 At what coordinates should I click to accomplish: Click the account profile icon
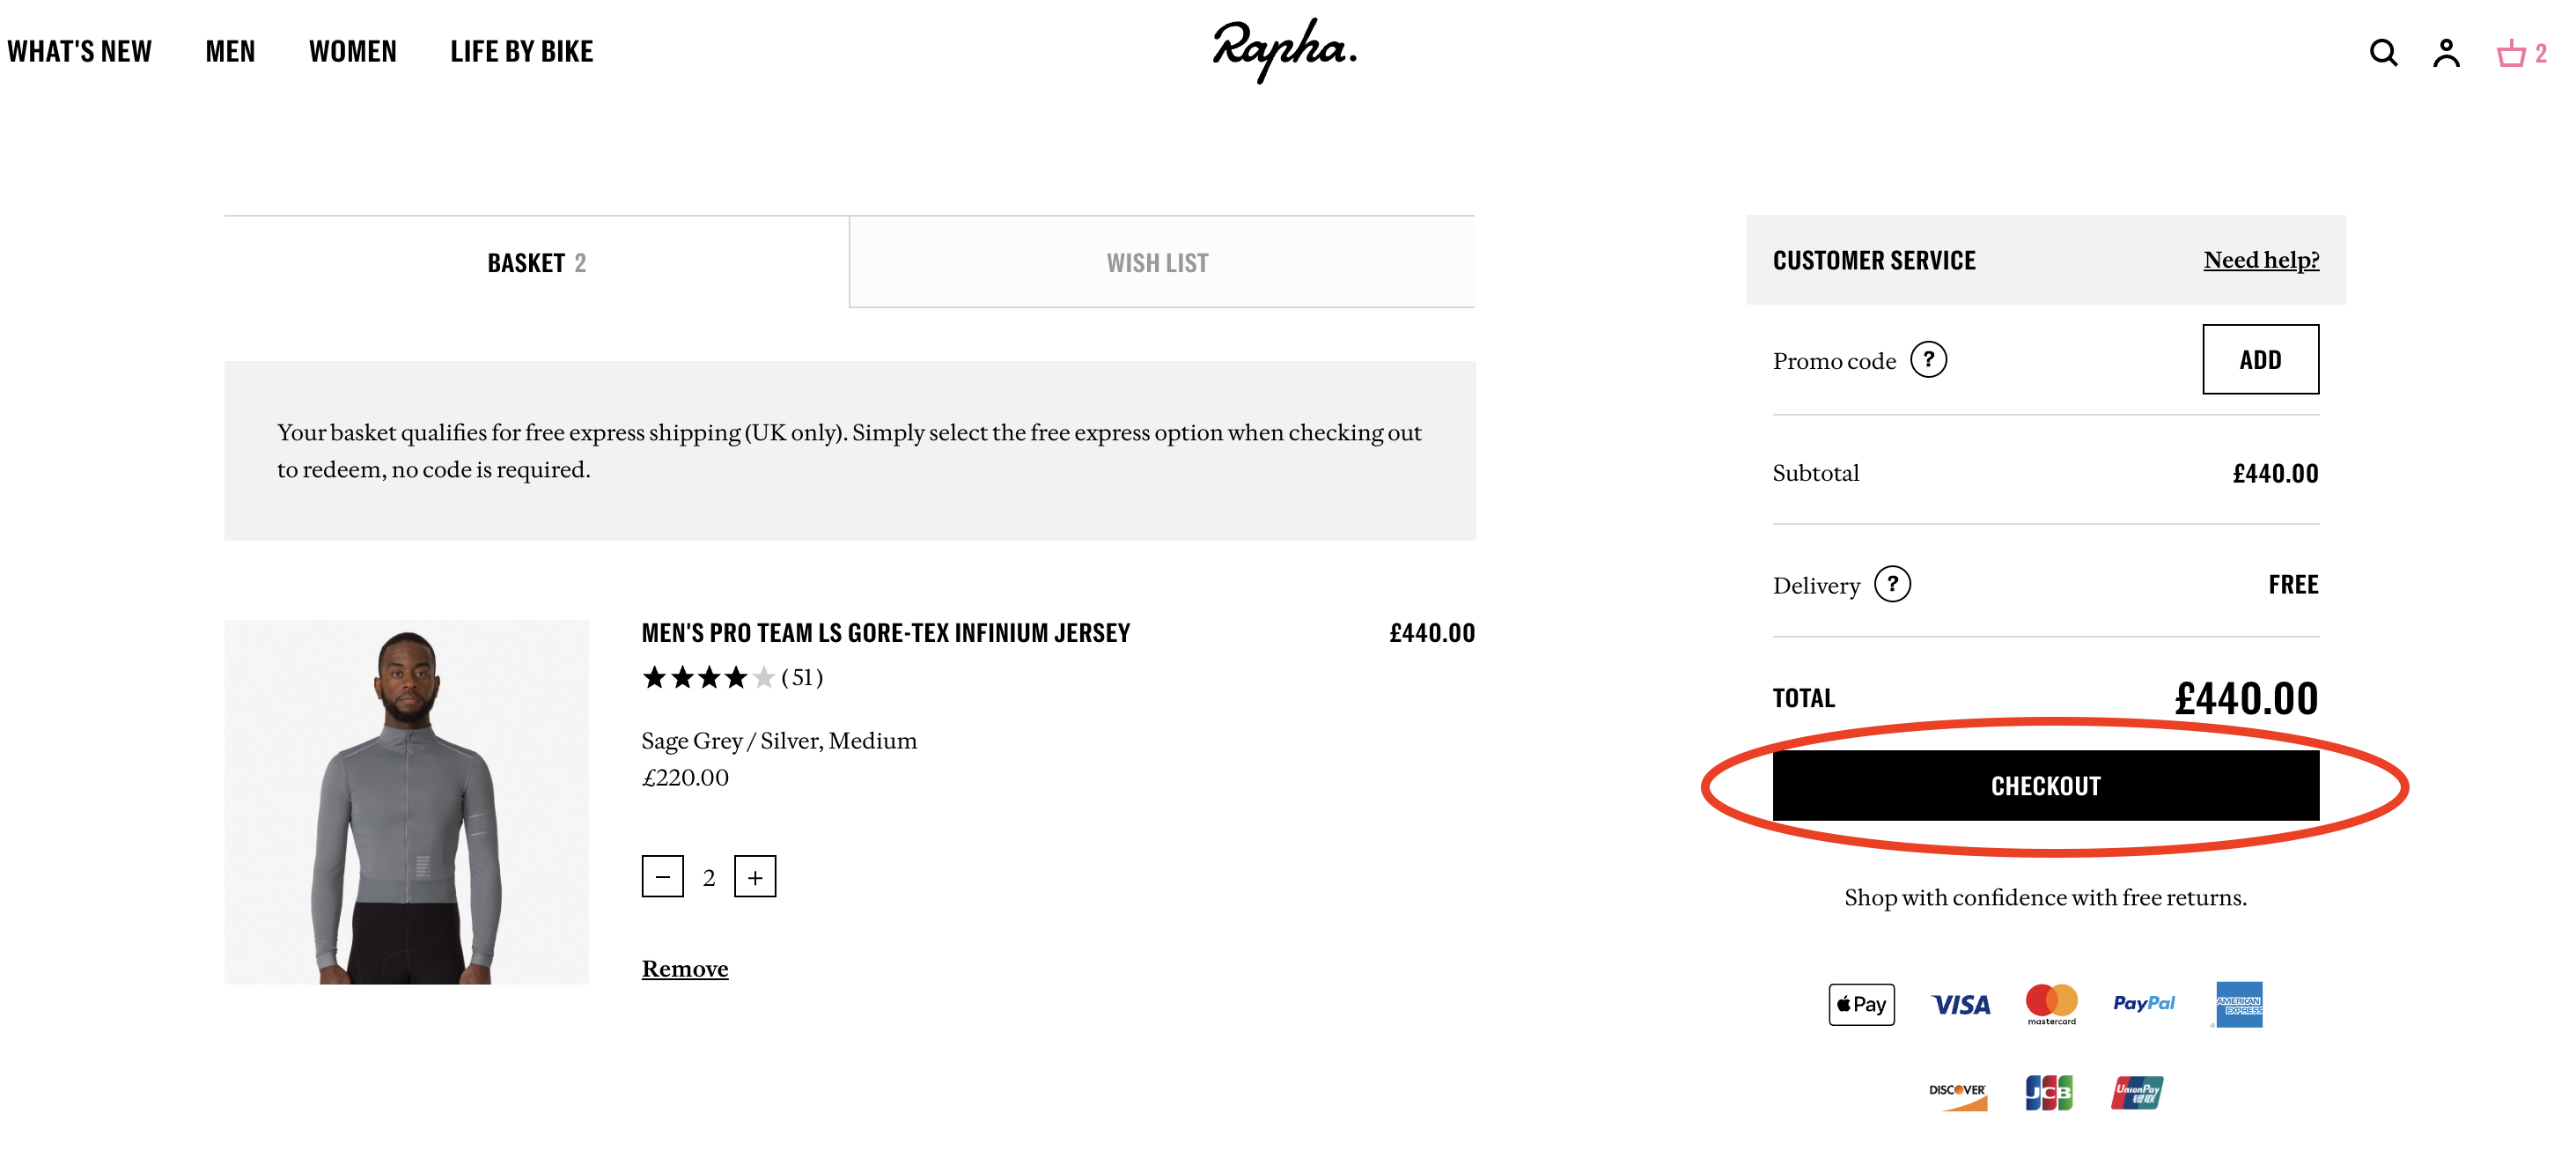tap(2446, 52)
